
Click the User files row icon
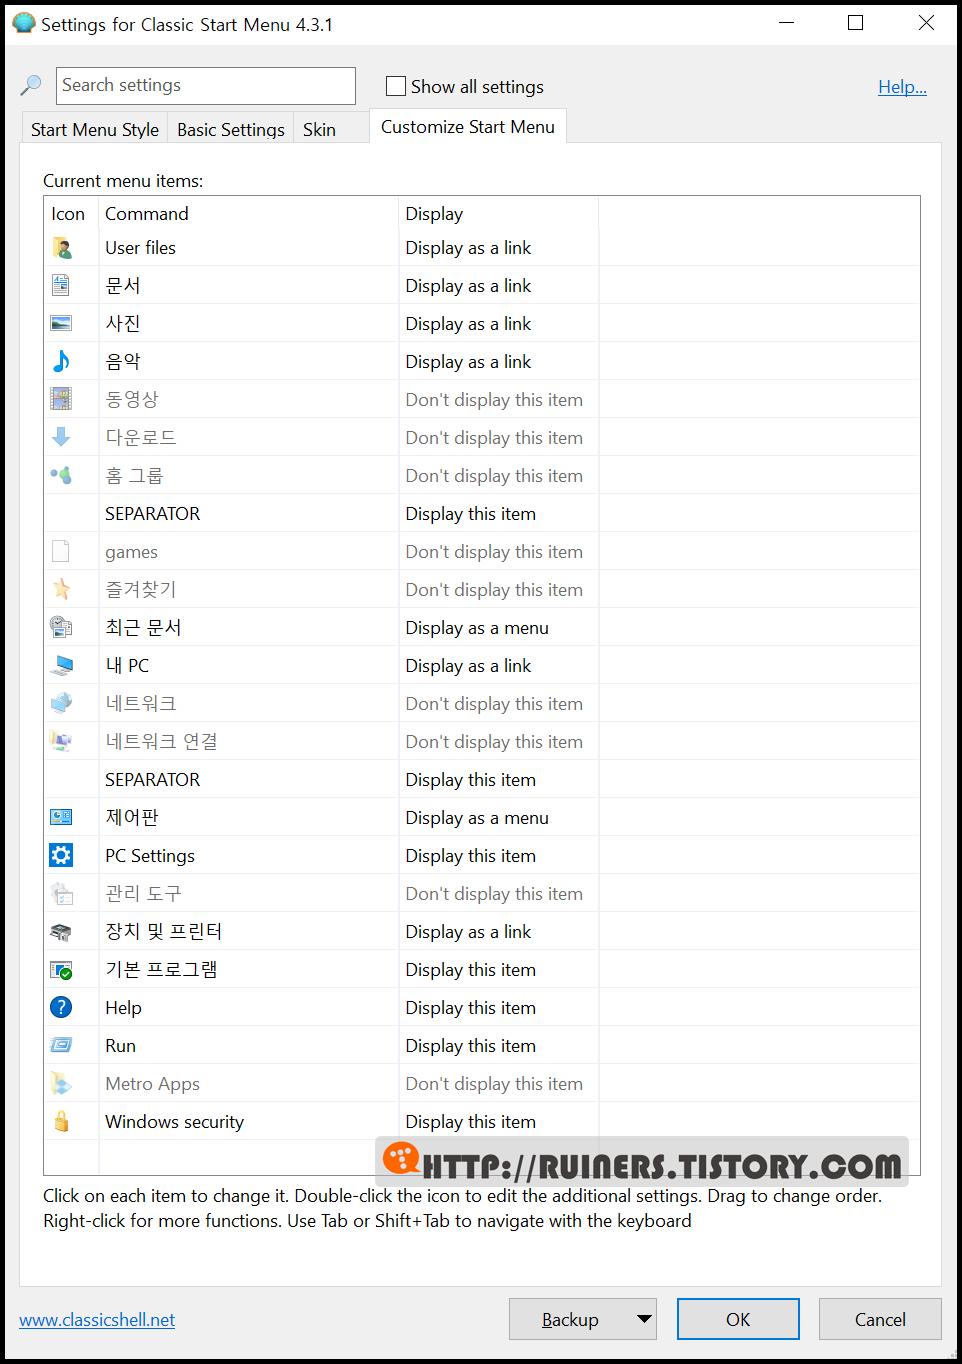[61, 248]
